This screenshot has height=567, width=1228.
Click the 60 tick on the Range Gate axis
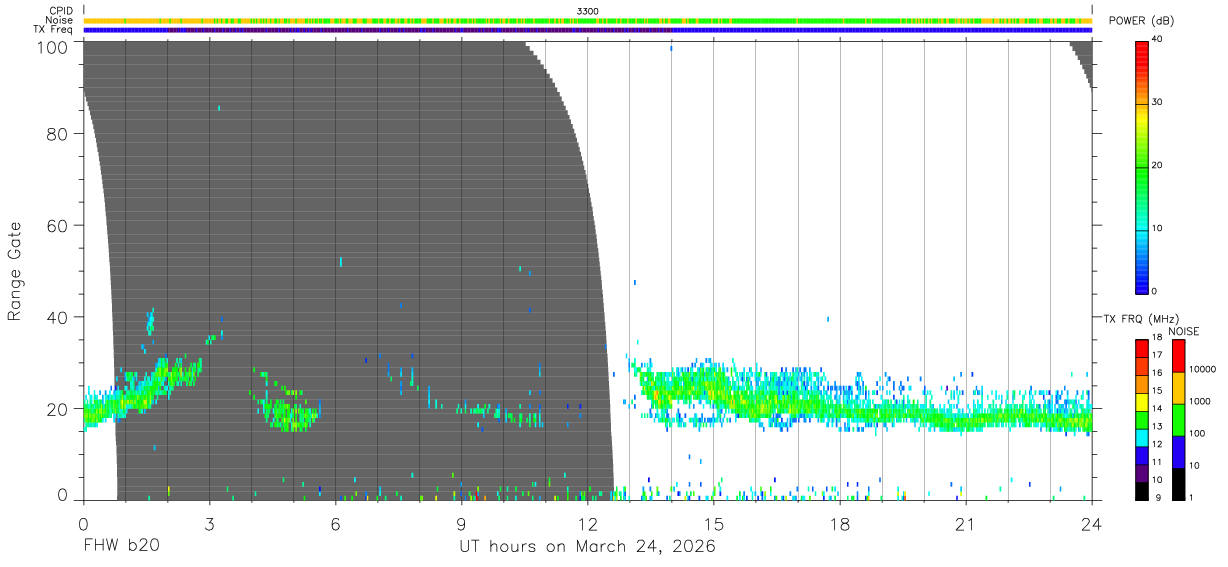coord(59,225)
